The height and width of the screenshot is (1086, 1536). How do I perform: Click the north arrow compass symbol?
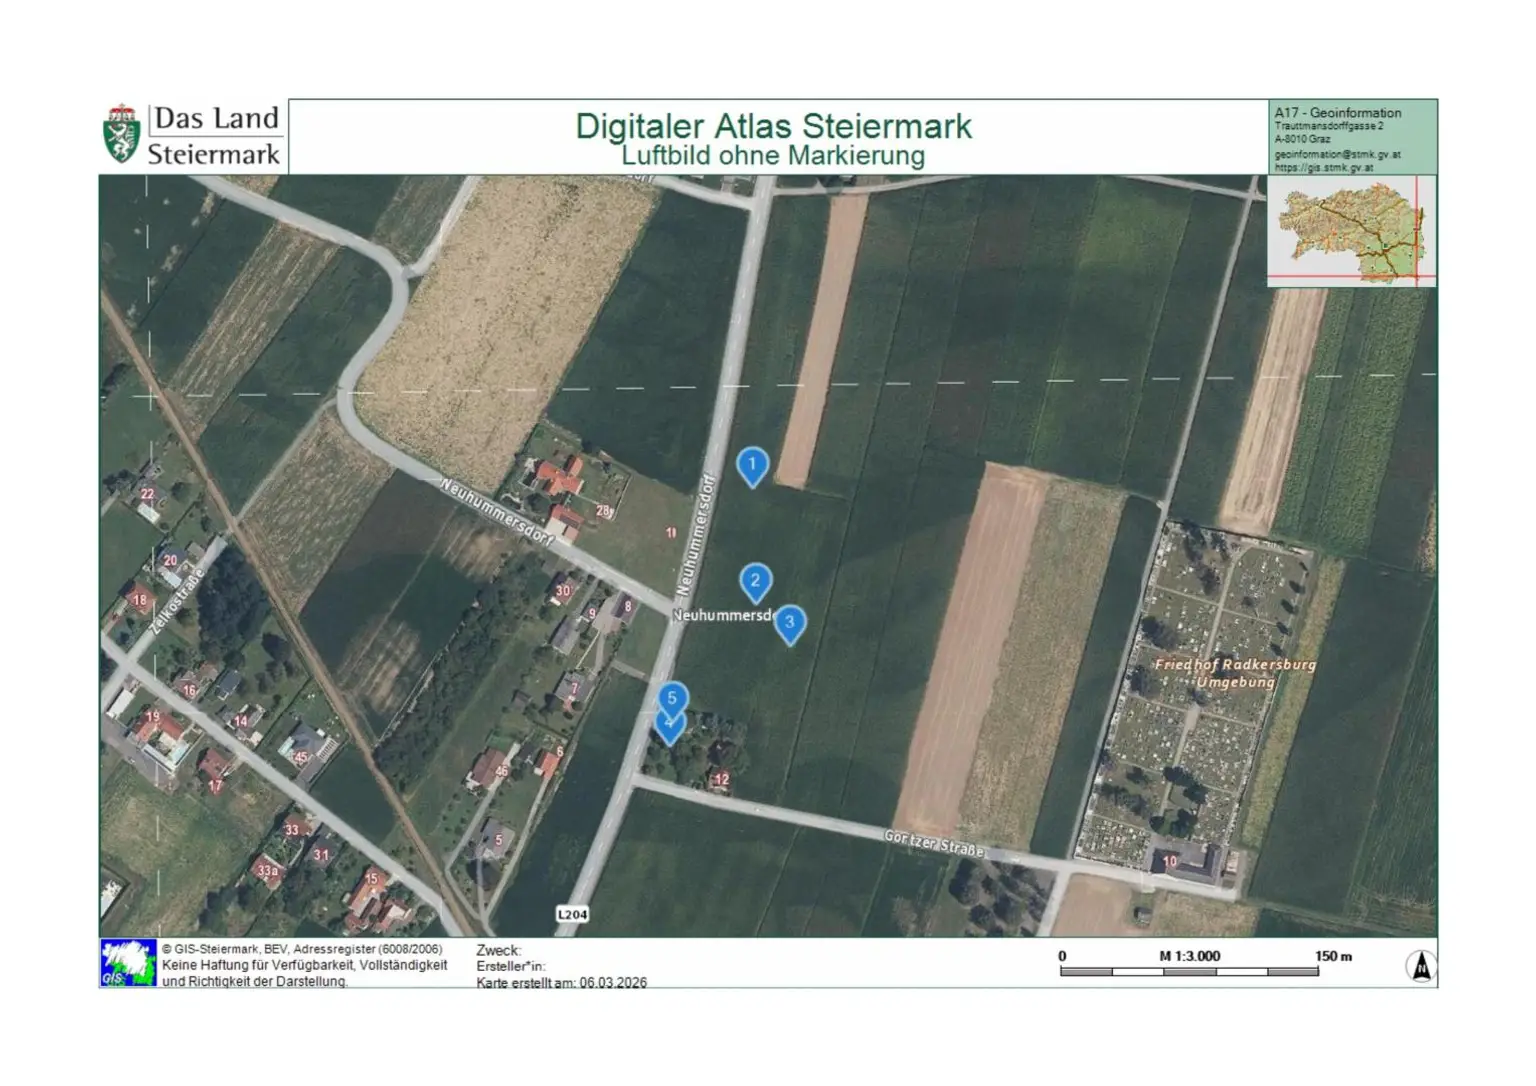1421,966
